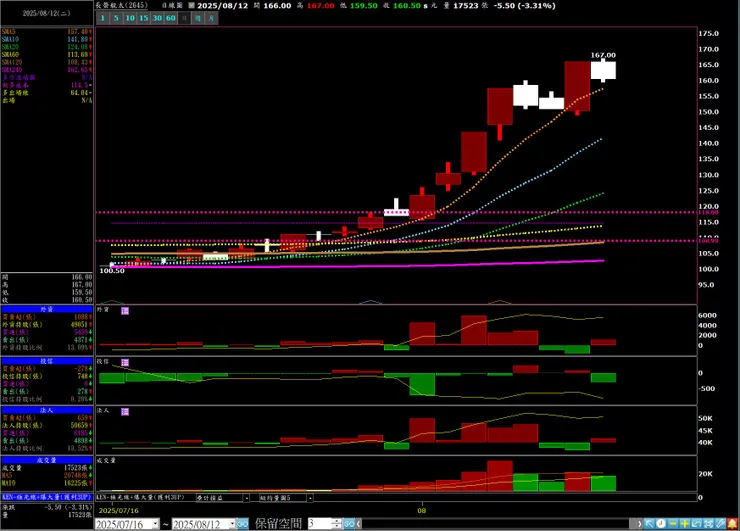Image resolution: width=740 pixels, height=531 pixels.
Task: Click the 167.00 high price label on chart
Action: click(603, 55)
